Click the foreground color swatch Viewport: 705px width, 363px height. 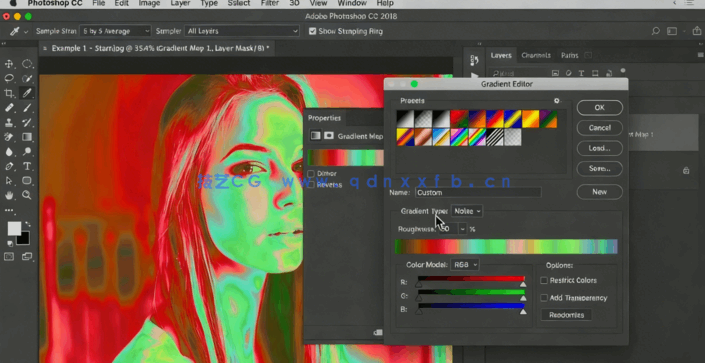[14, 229]
